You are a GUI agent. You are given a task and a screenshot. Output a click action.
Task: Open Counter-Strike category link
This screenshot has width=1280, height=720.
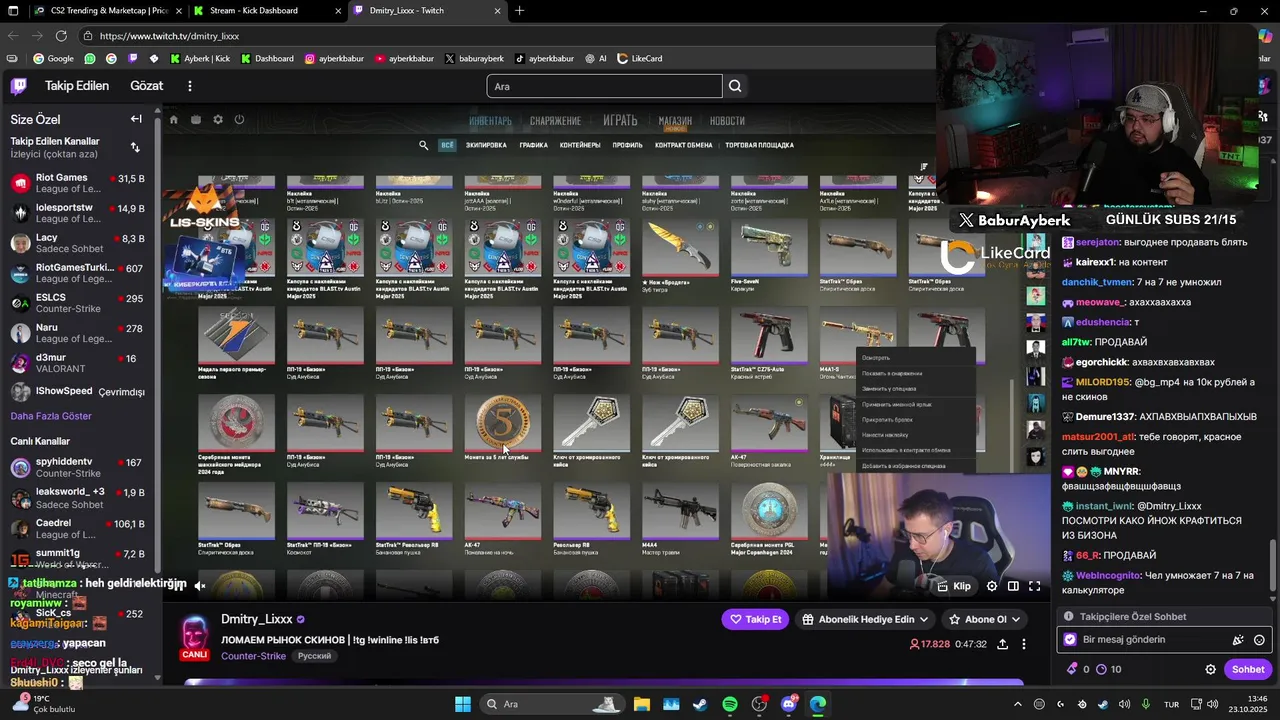click(x=253, y=656)
